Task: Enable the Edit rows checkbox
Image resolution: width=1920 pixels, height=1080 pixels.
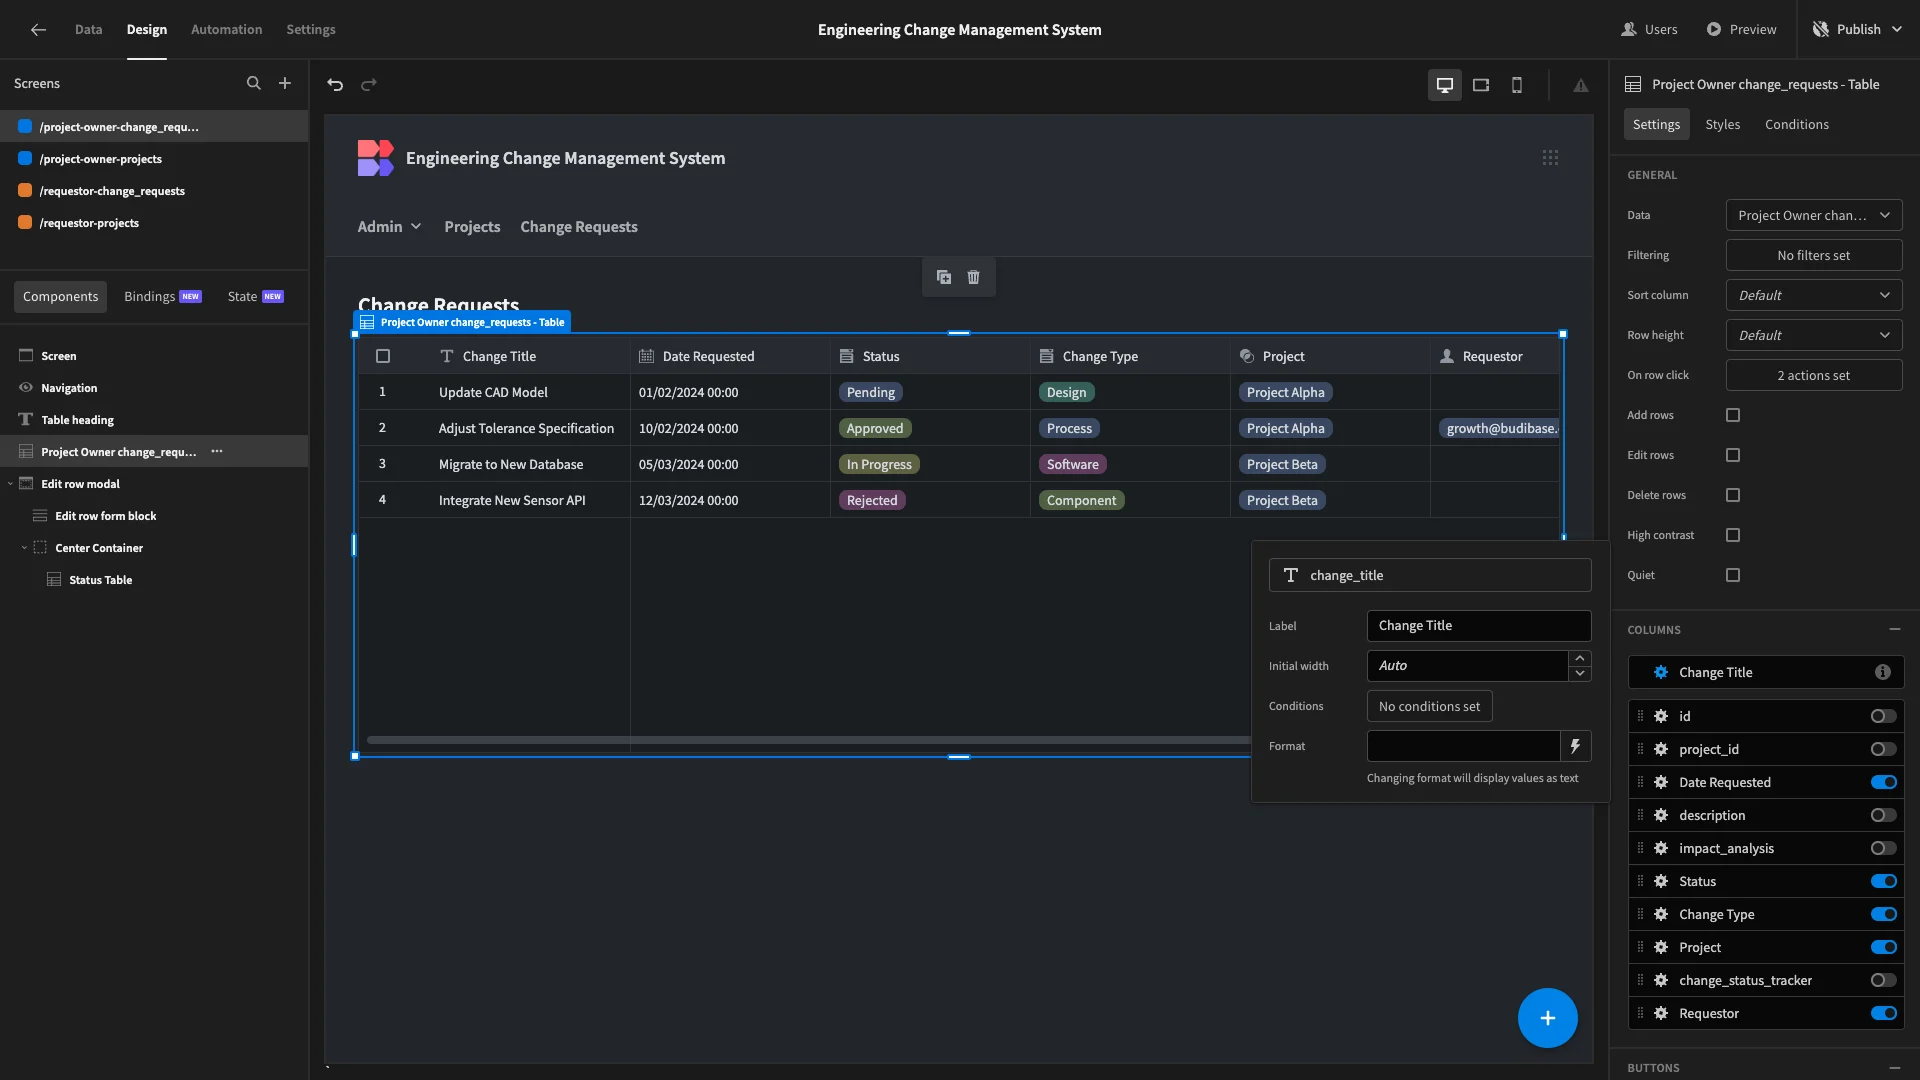Action: [1733, 455]
